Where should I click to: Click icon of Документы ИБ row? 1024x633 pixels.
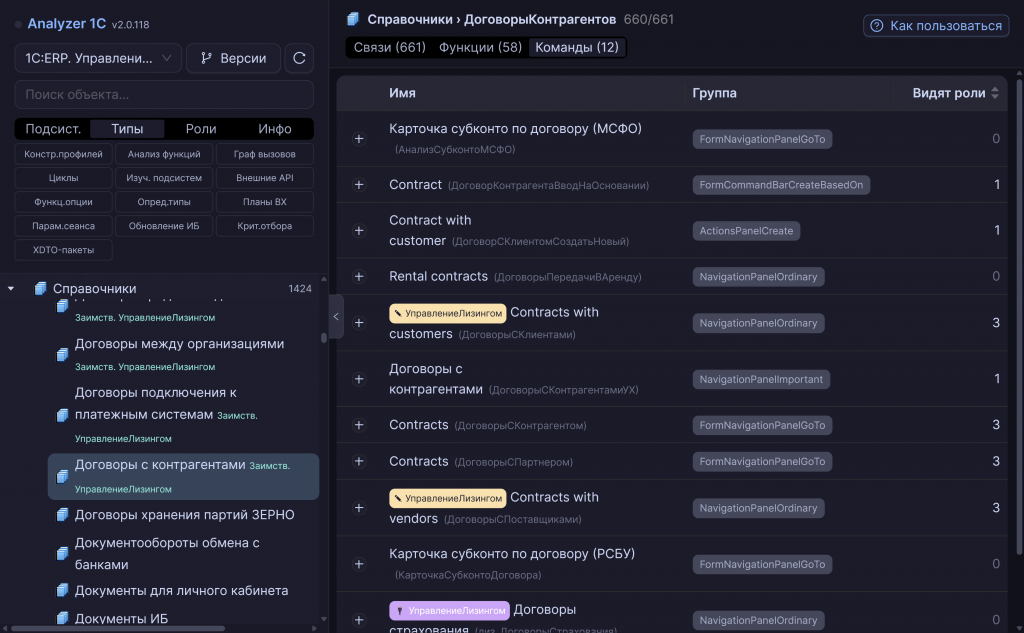(x=62, y=618)
